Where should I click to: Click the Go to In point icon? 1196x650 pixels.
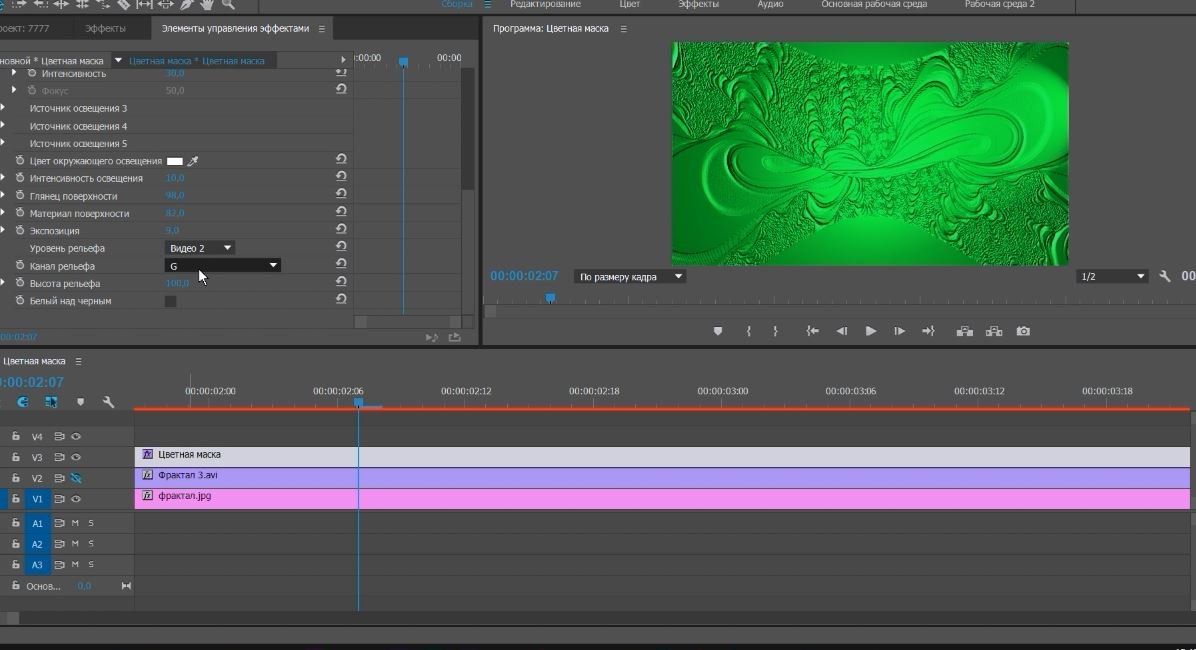coord(812,331)
